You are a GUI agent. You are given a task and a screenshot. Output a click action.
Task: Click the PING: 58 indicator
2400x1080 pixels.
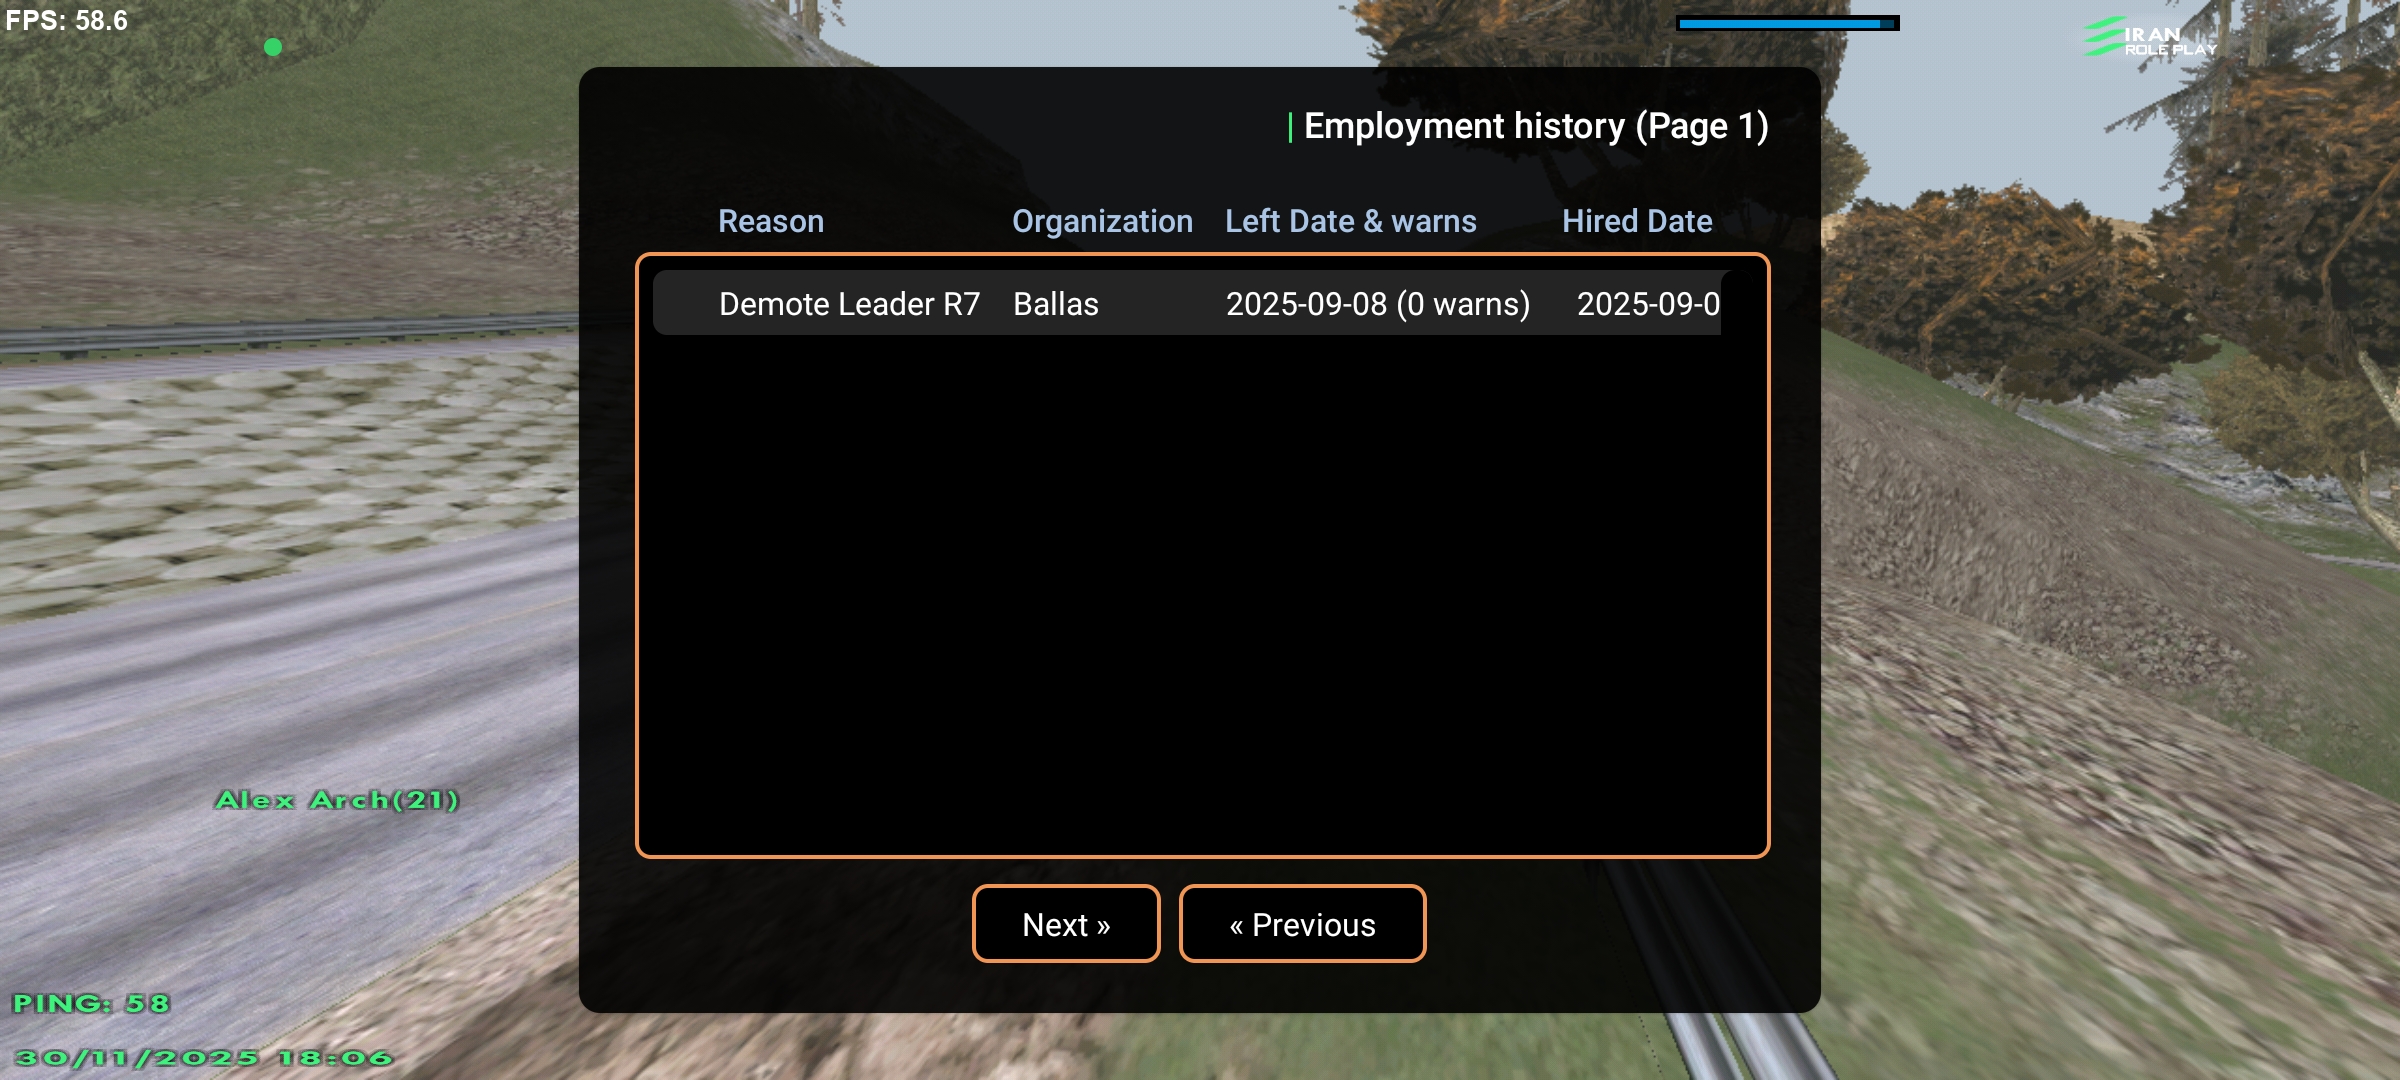91,1003
